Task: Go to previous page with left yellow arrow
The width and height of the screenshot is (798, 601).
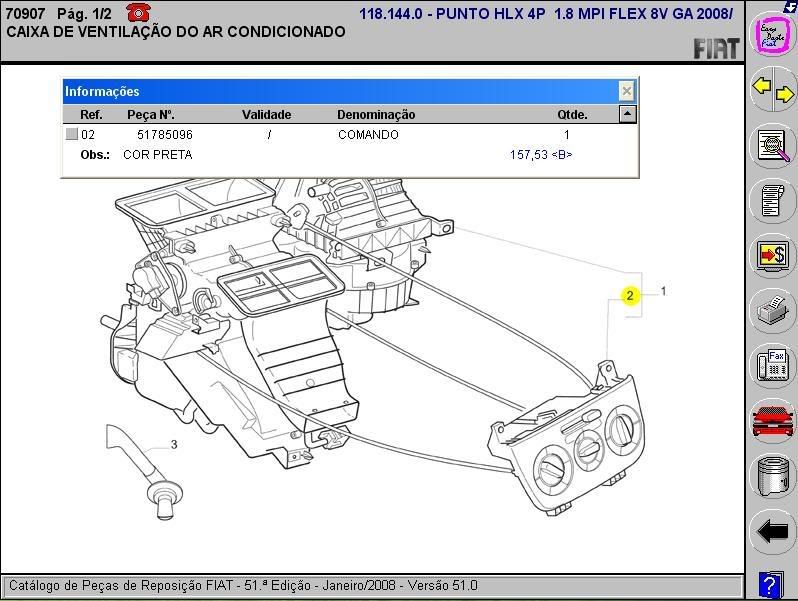Action: click(762, 86)
